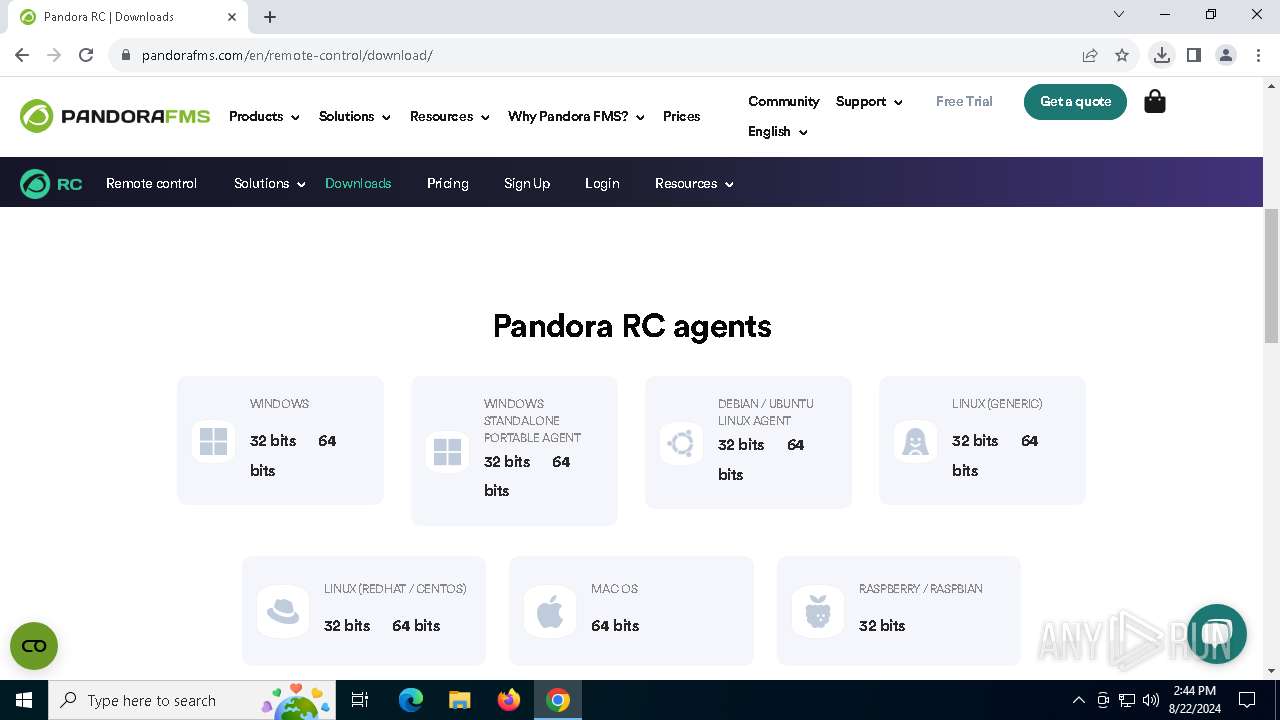This screenshot has width=1280, height=720.
Task: Expand the top Solutions dropdown menu
Action: pos(354,117)
